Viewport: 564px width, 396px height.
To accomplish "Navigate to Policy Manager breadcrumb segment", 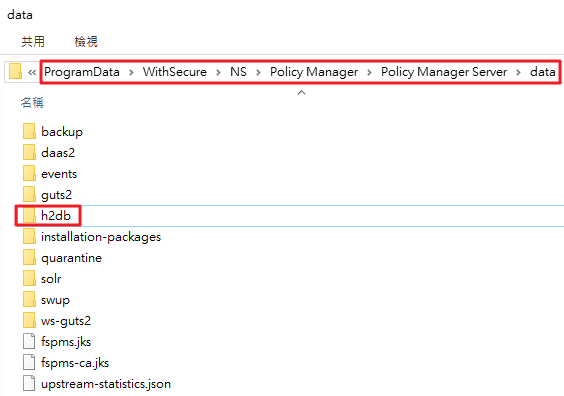I will [x=314, y=72].
